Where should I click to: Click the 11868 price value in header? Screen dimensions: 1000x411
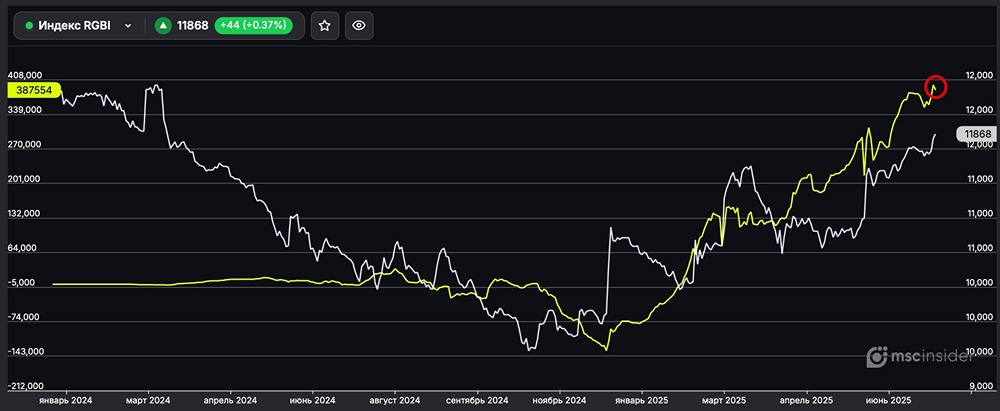point(192,26)
